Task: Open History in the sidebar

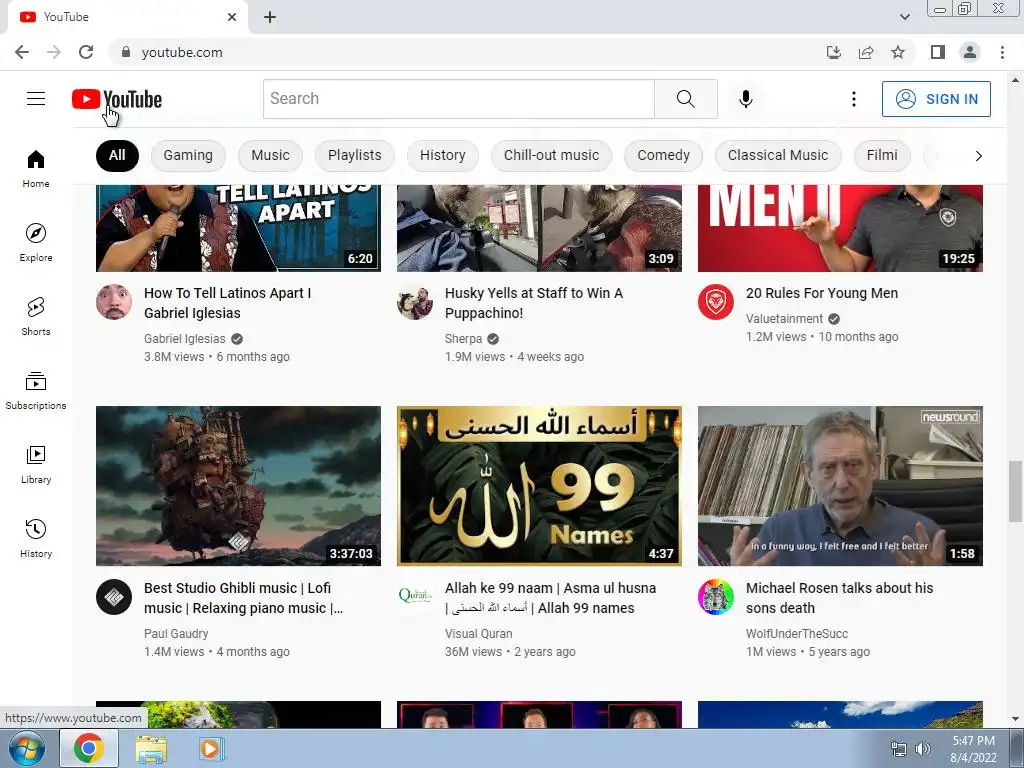Action: [36, 537]
